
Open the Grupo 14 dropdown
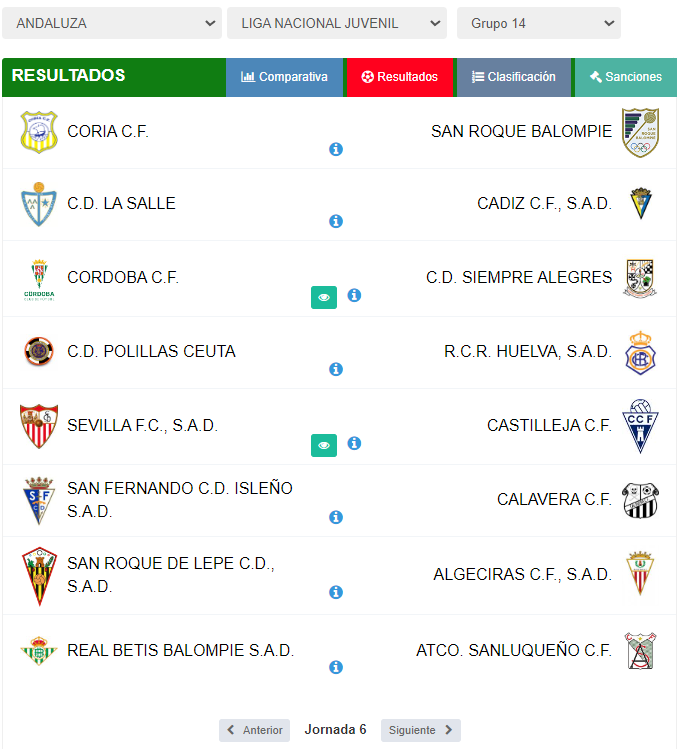point(539,23)
